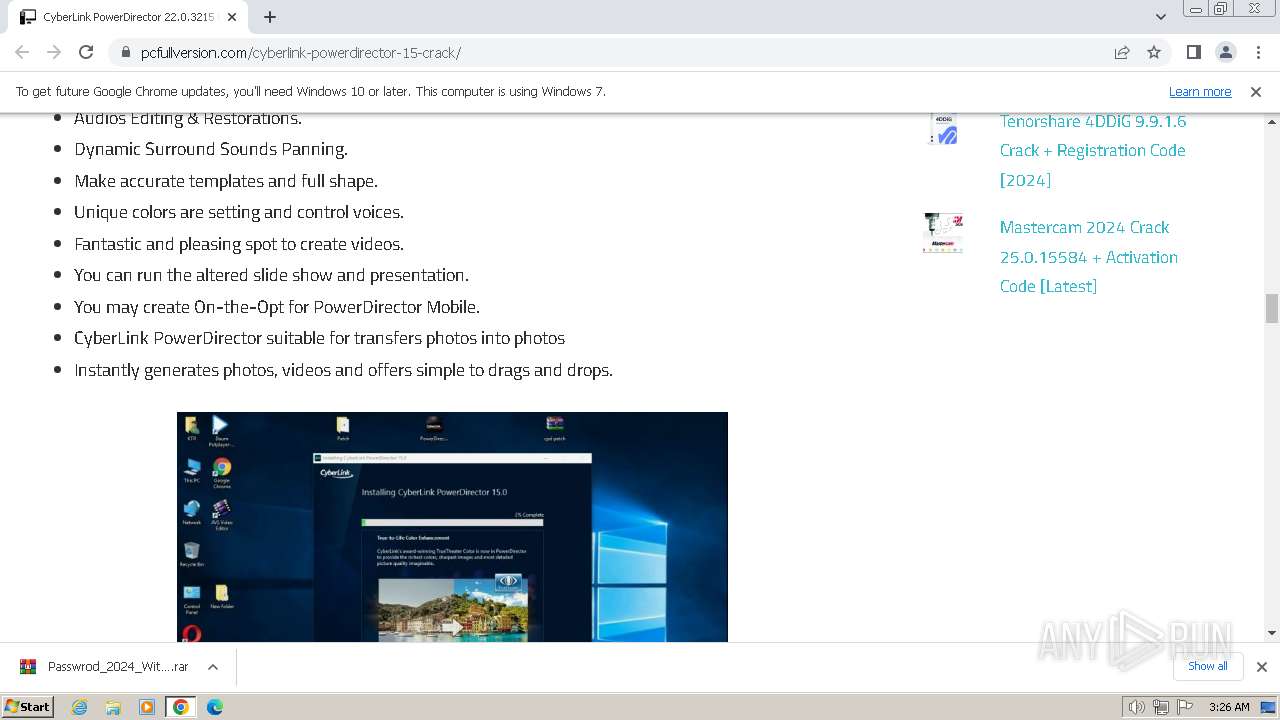Switch to the CyberLink PowerDirector 22.0.3215 tab
1280x720 pixels.
pos(128,17)
